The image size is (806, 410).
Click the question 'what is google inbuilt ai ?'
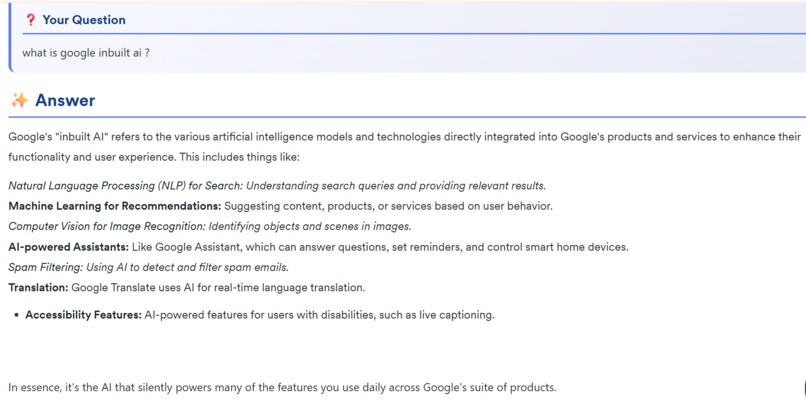click(x=86, y=53)
